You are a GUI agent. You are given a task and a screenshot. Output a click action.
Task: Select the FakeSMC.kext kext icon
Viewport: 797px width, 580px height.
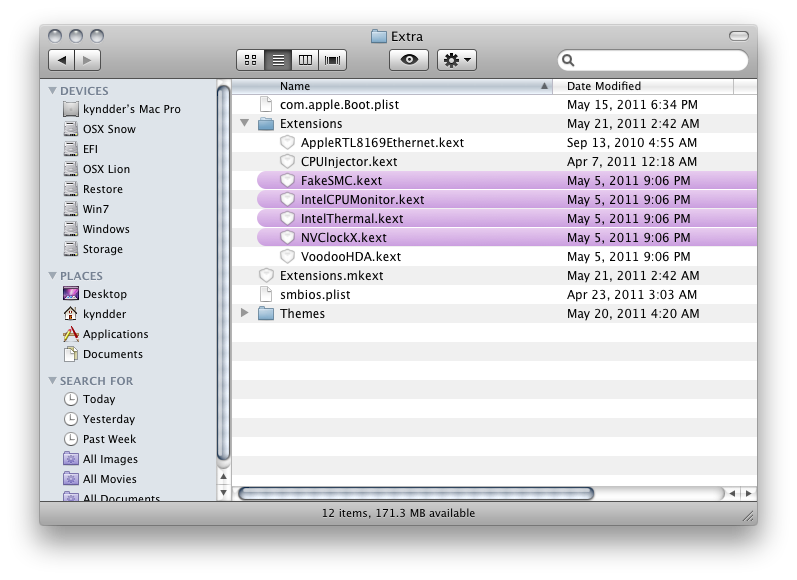[288, 180]
